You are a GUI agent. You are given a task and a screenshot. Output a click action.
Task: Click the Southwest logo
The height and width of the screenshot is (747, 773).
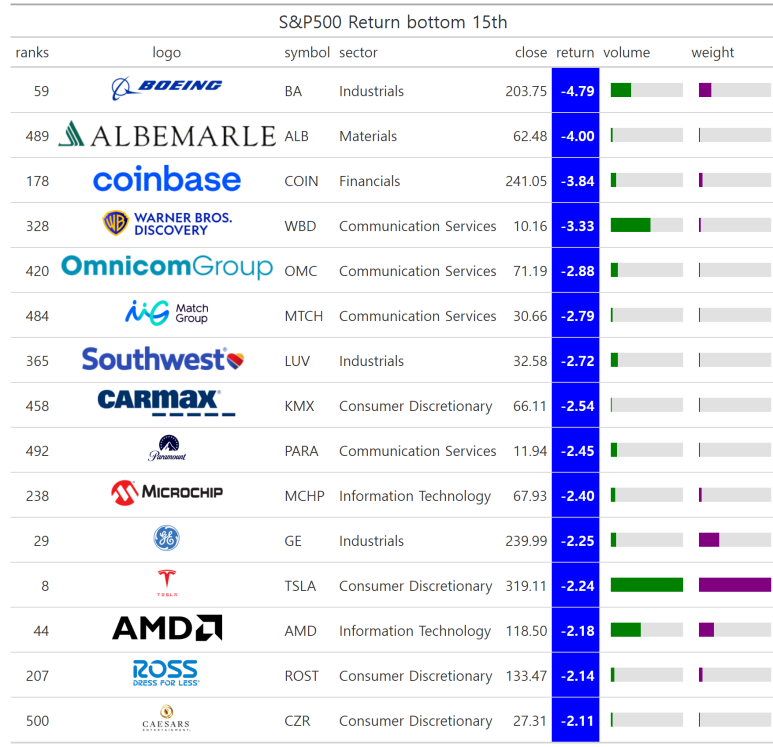point(163,358)
